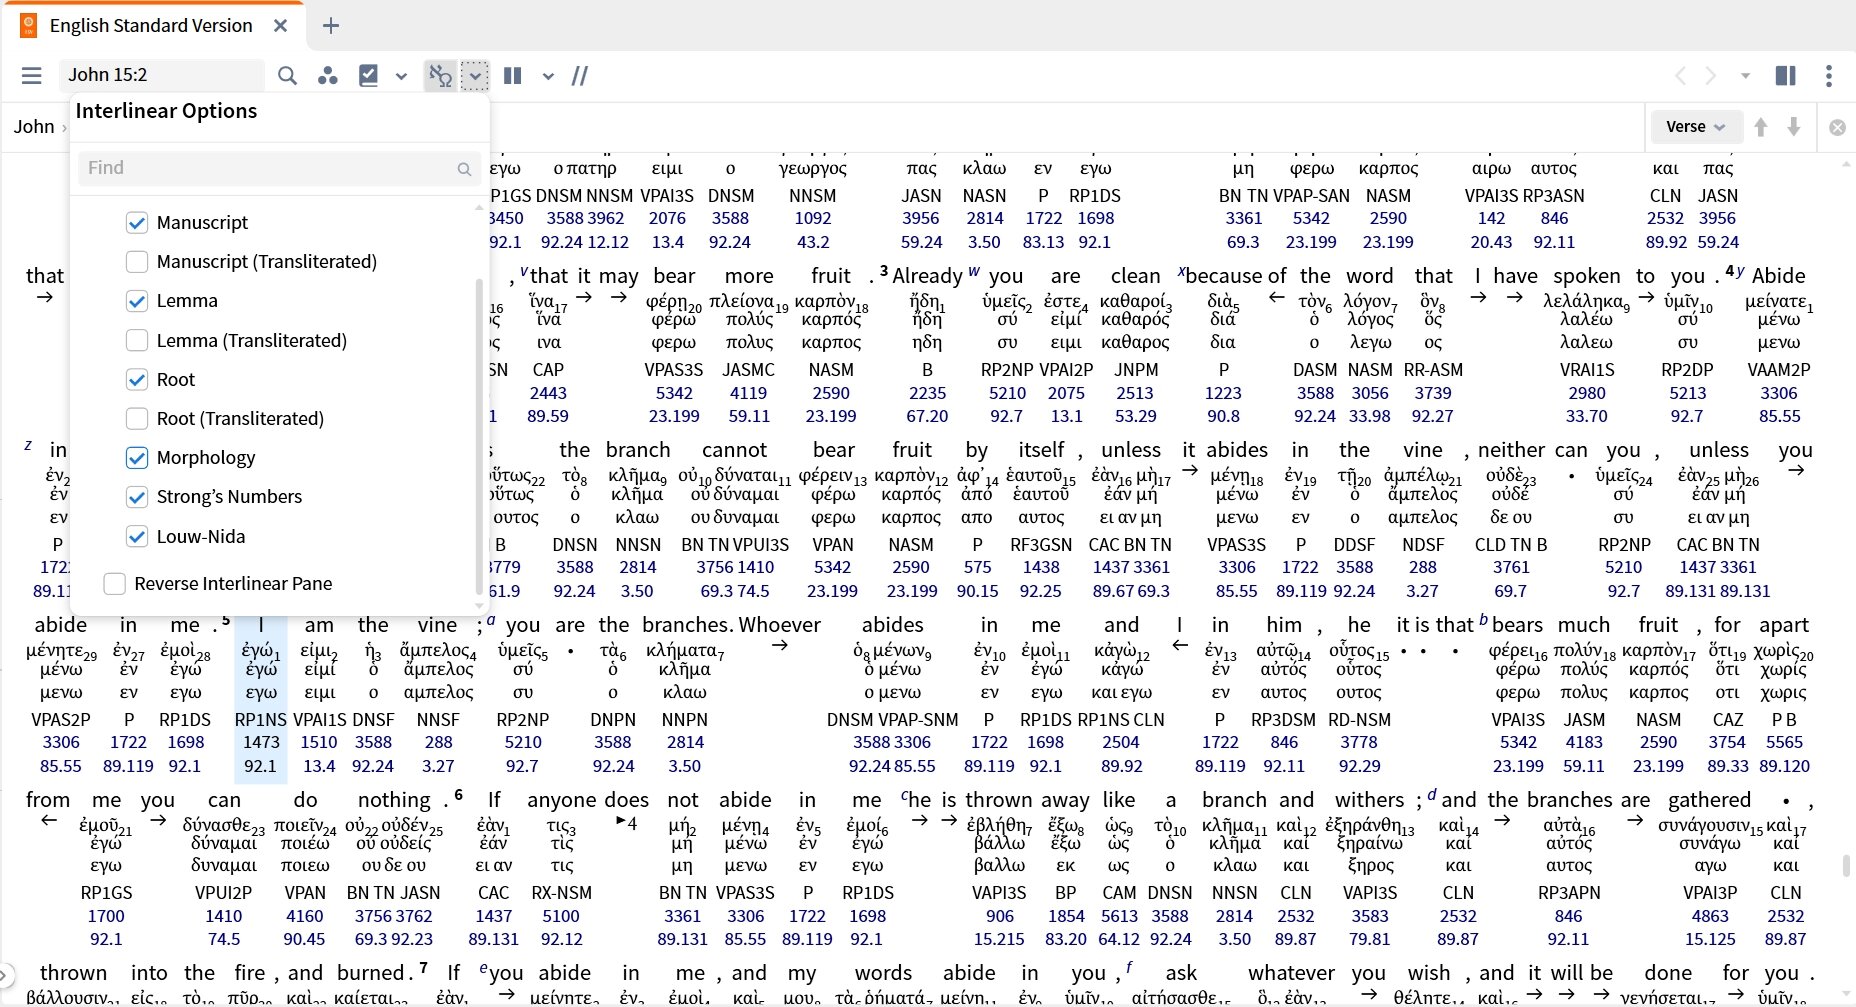Click Strong's number 4183 link

[x=1584, y=743]
